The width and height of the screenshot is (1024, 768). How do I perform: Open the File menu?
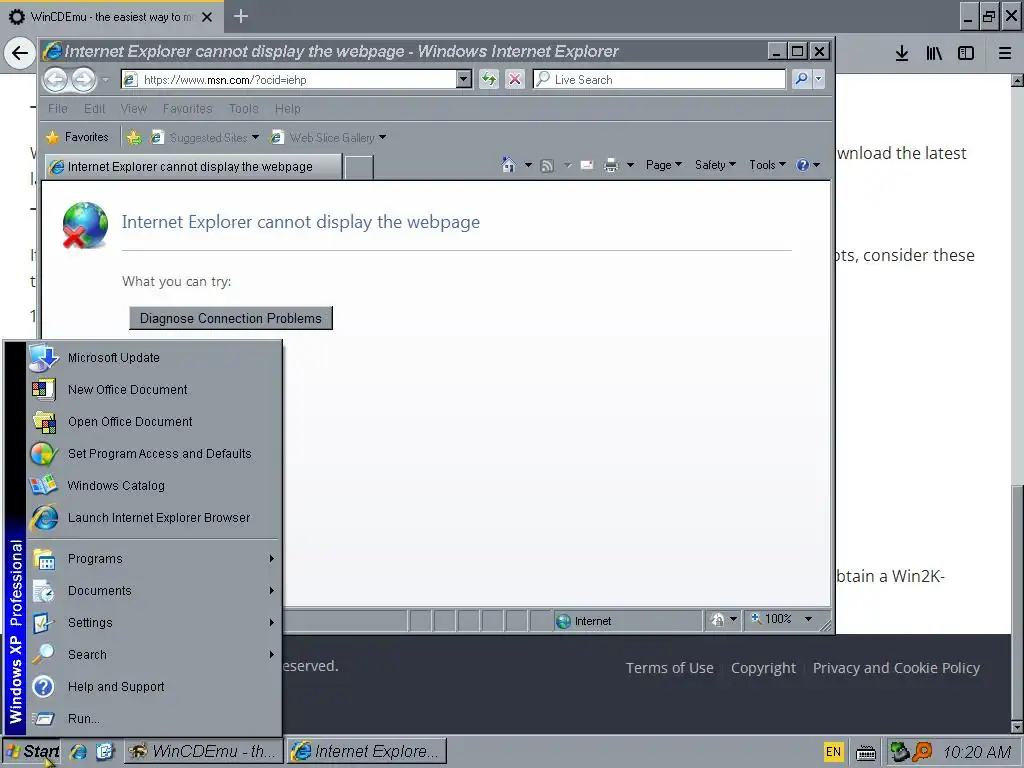[x=57, y=108]
